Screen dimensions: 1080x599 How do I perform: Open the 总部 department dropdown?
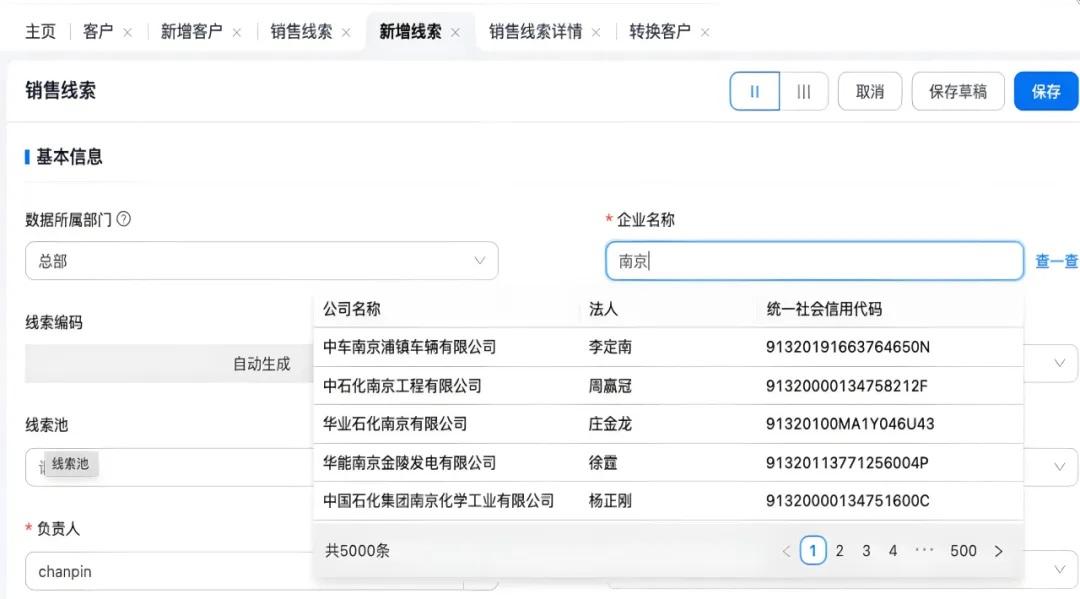coord(480,260)
